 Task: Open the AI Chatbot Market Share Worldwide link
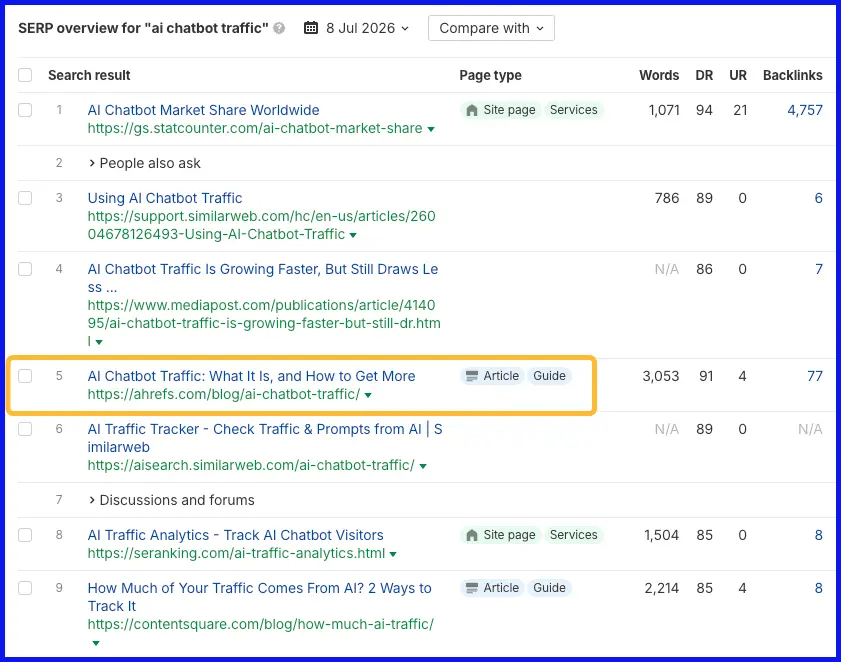point(203,110)
